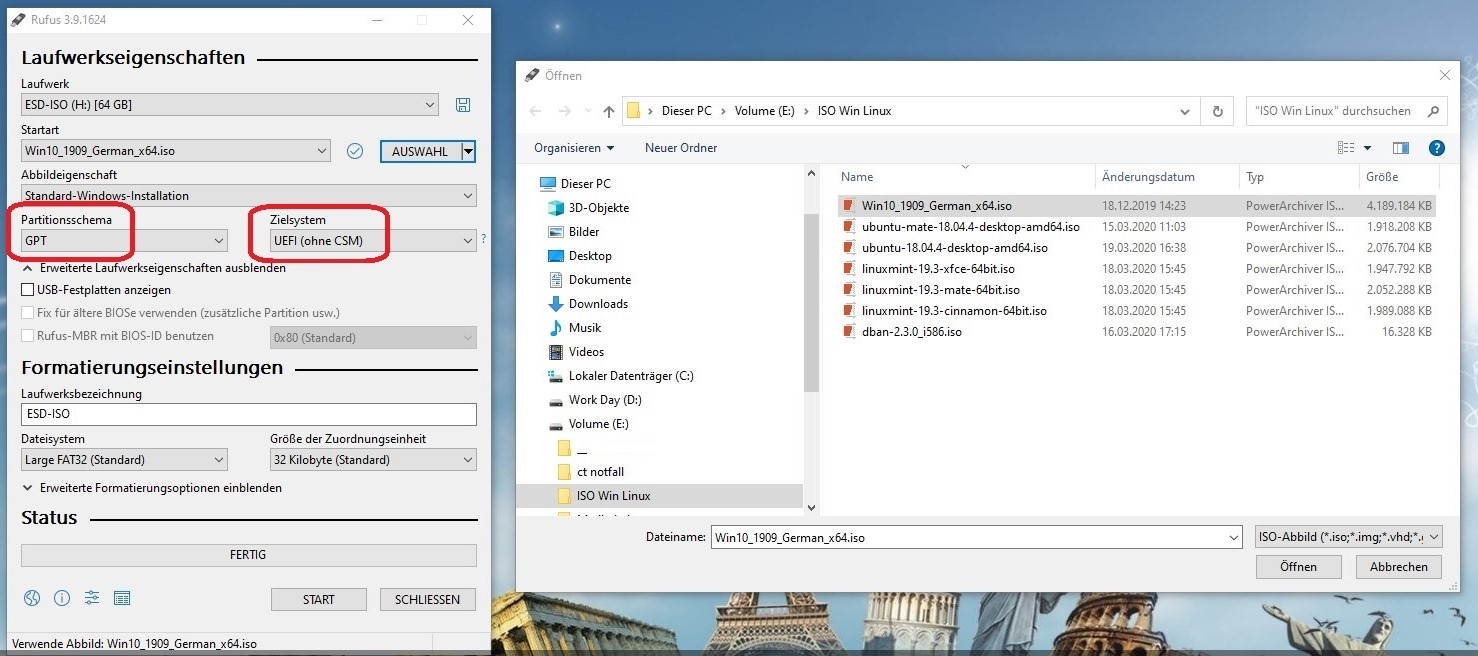Open the Partitionsschema GPT dropdown
Screen dimensions: 1478x656
click(x=219, y=241)
